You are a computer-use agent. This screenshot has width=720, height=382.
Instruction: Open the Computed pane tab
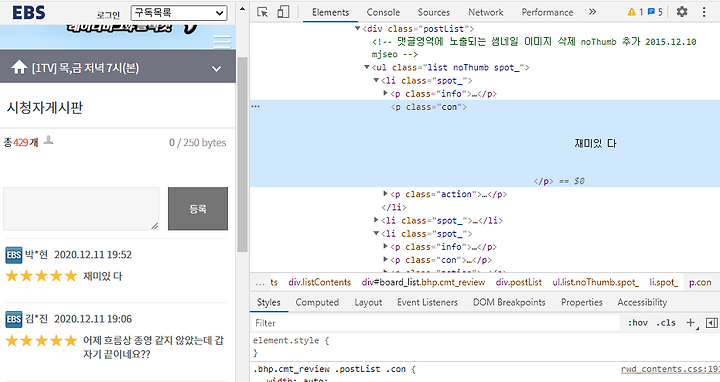coord(317,302)
